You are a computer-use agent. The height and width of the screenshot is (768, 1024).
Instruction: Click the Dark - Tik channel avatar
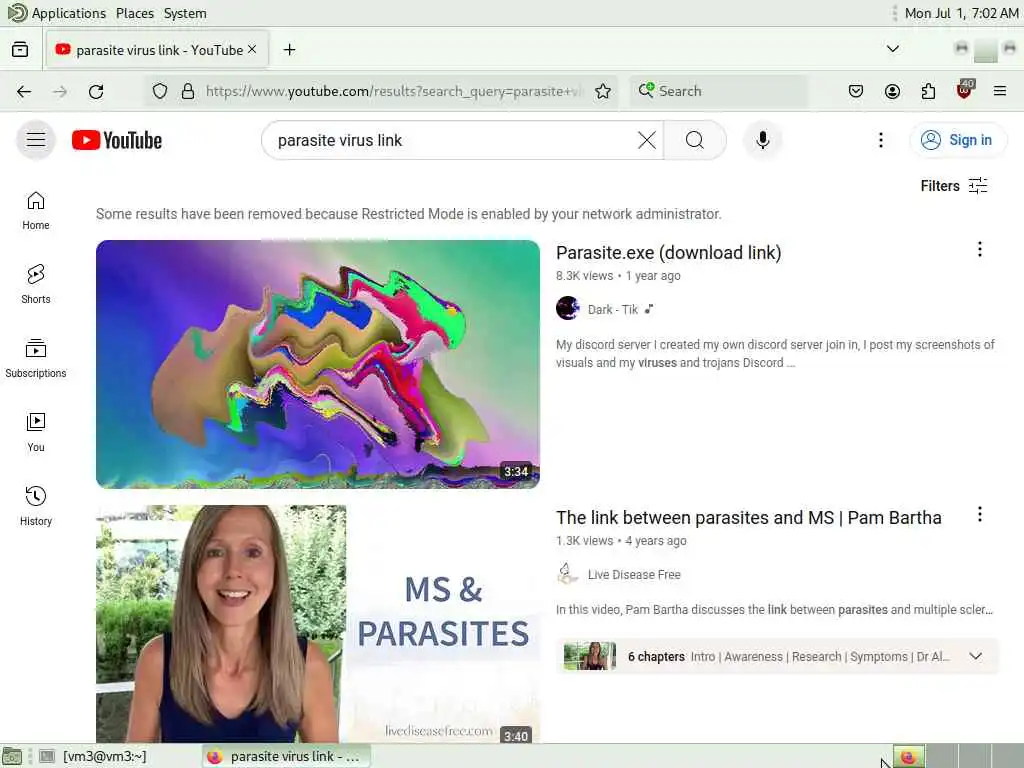click(568, 308)
